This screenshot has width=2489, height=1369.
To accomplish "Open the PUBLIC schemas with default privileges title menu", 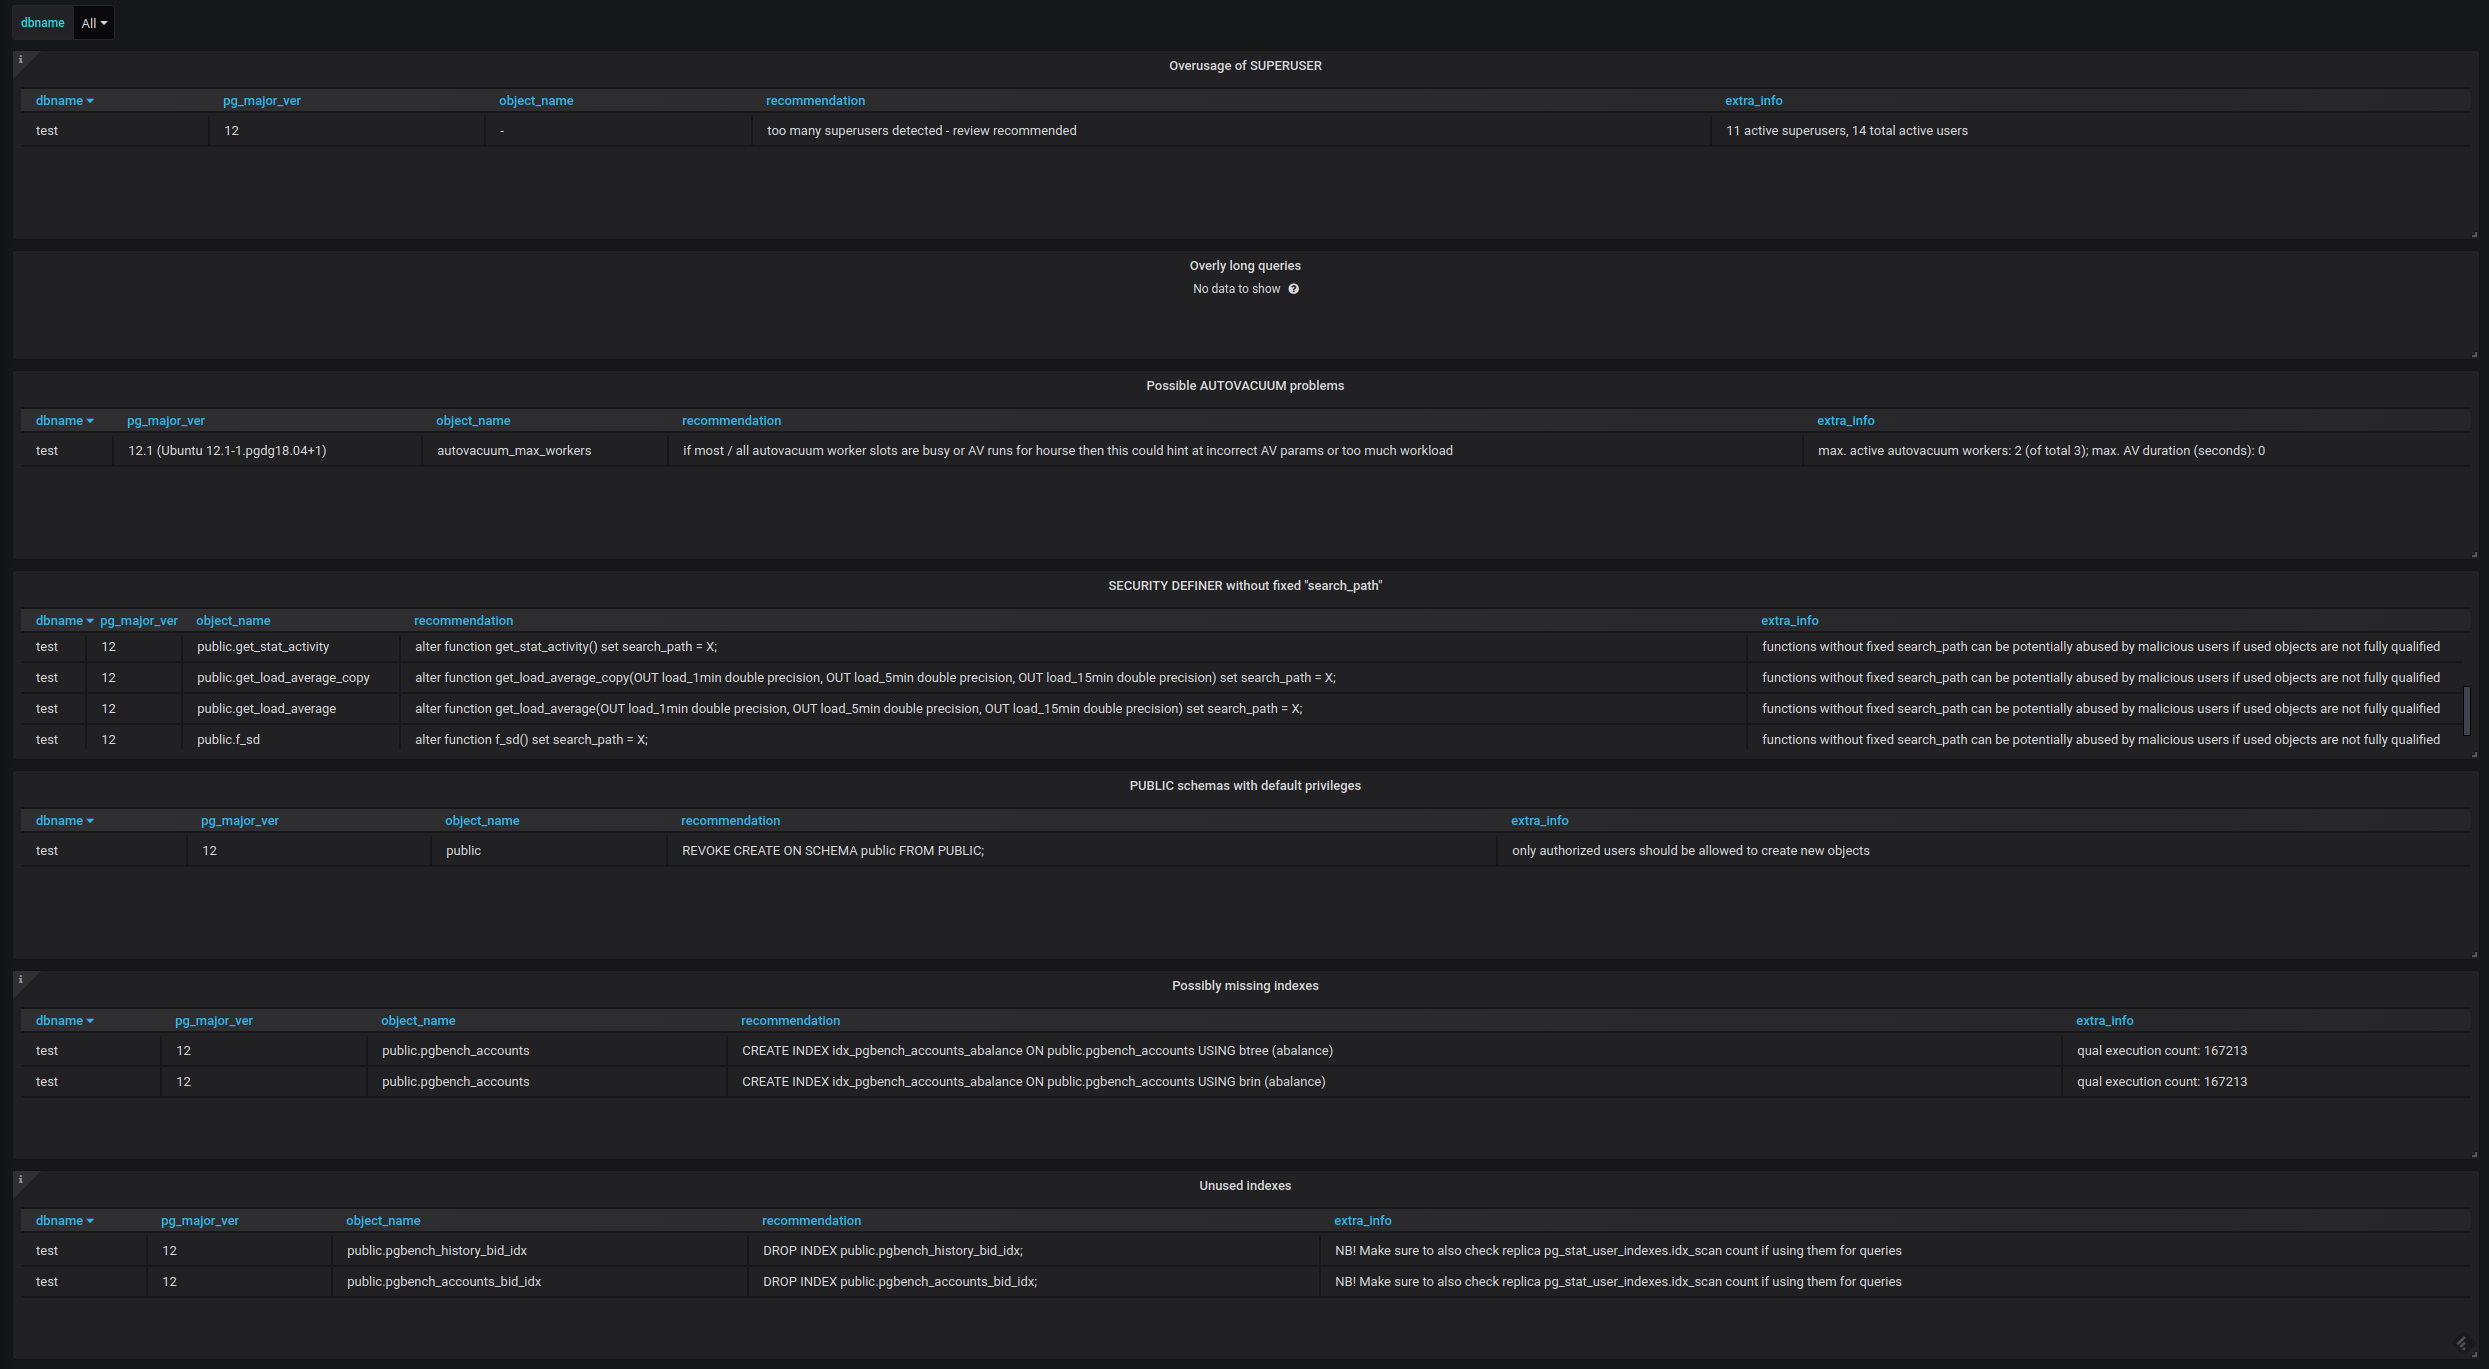I will [x=1244, y=786].
